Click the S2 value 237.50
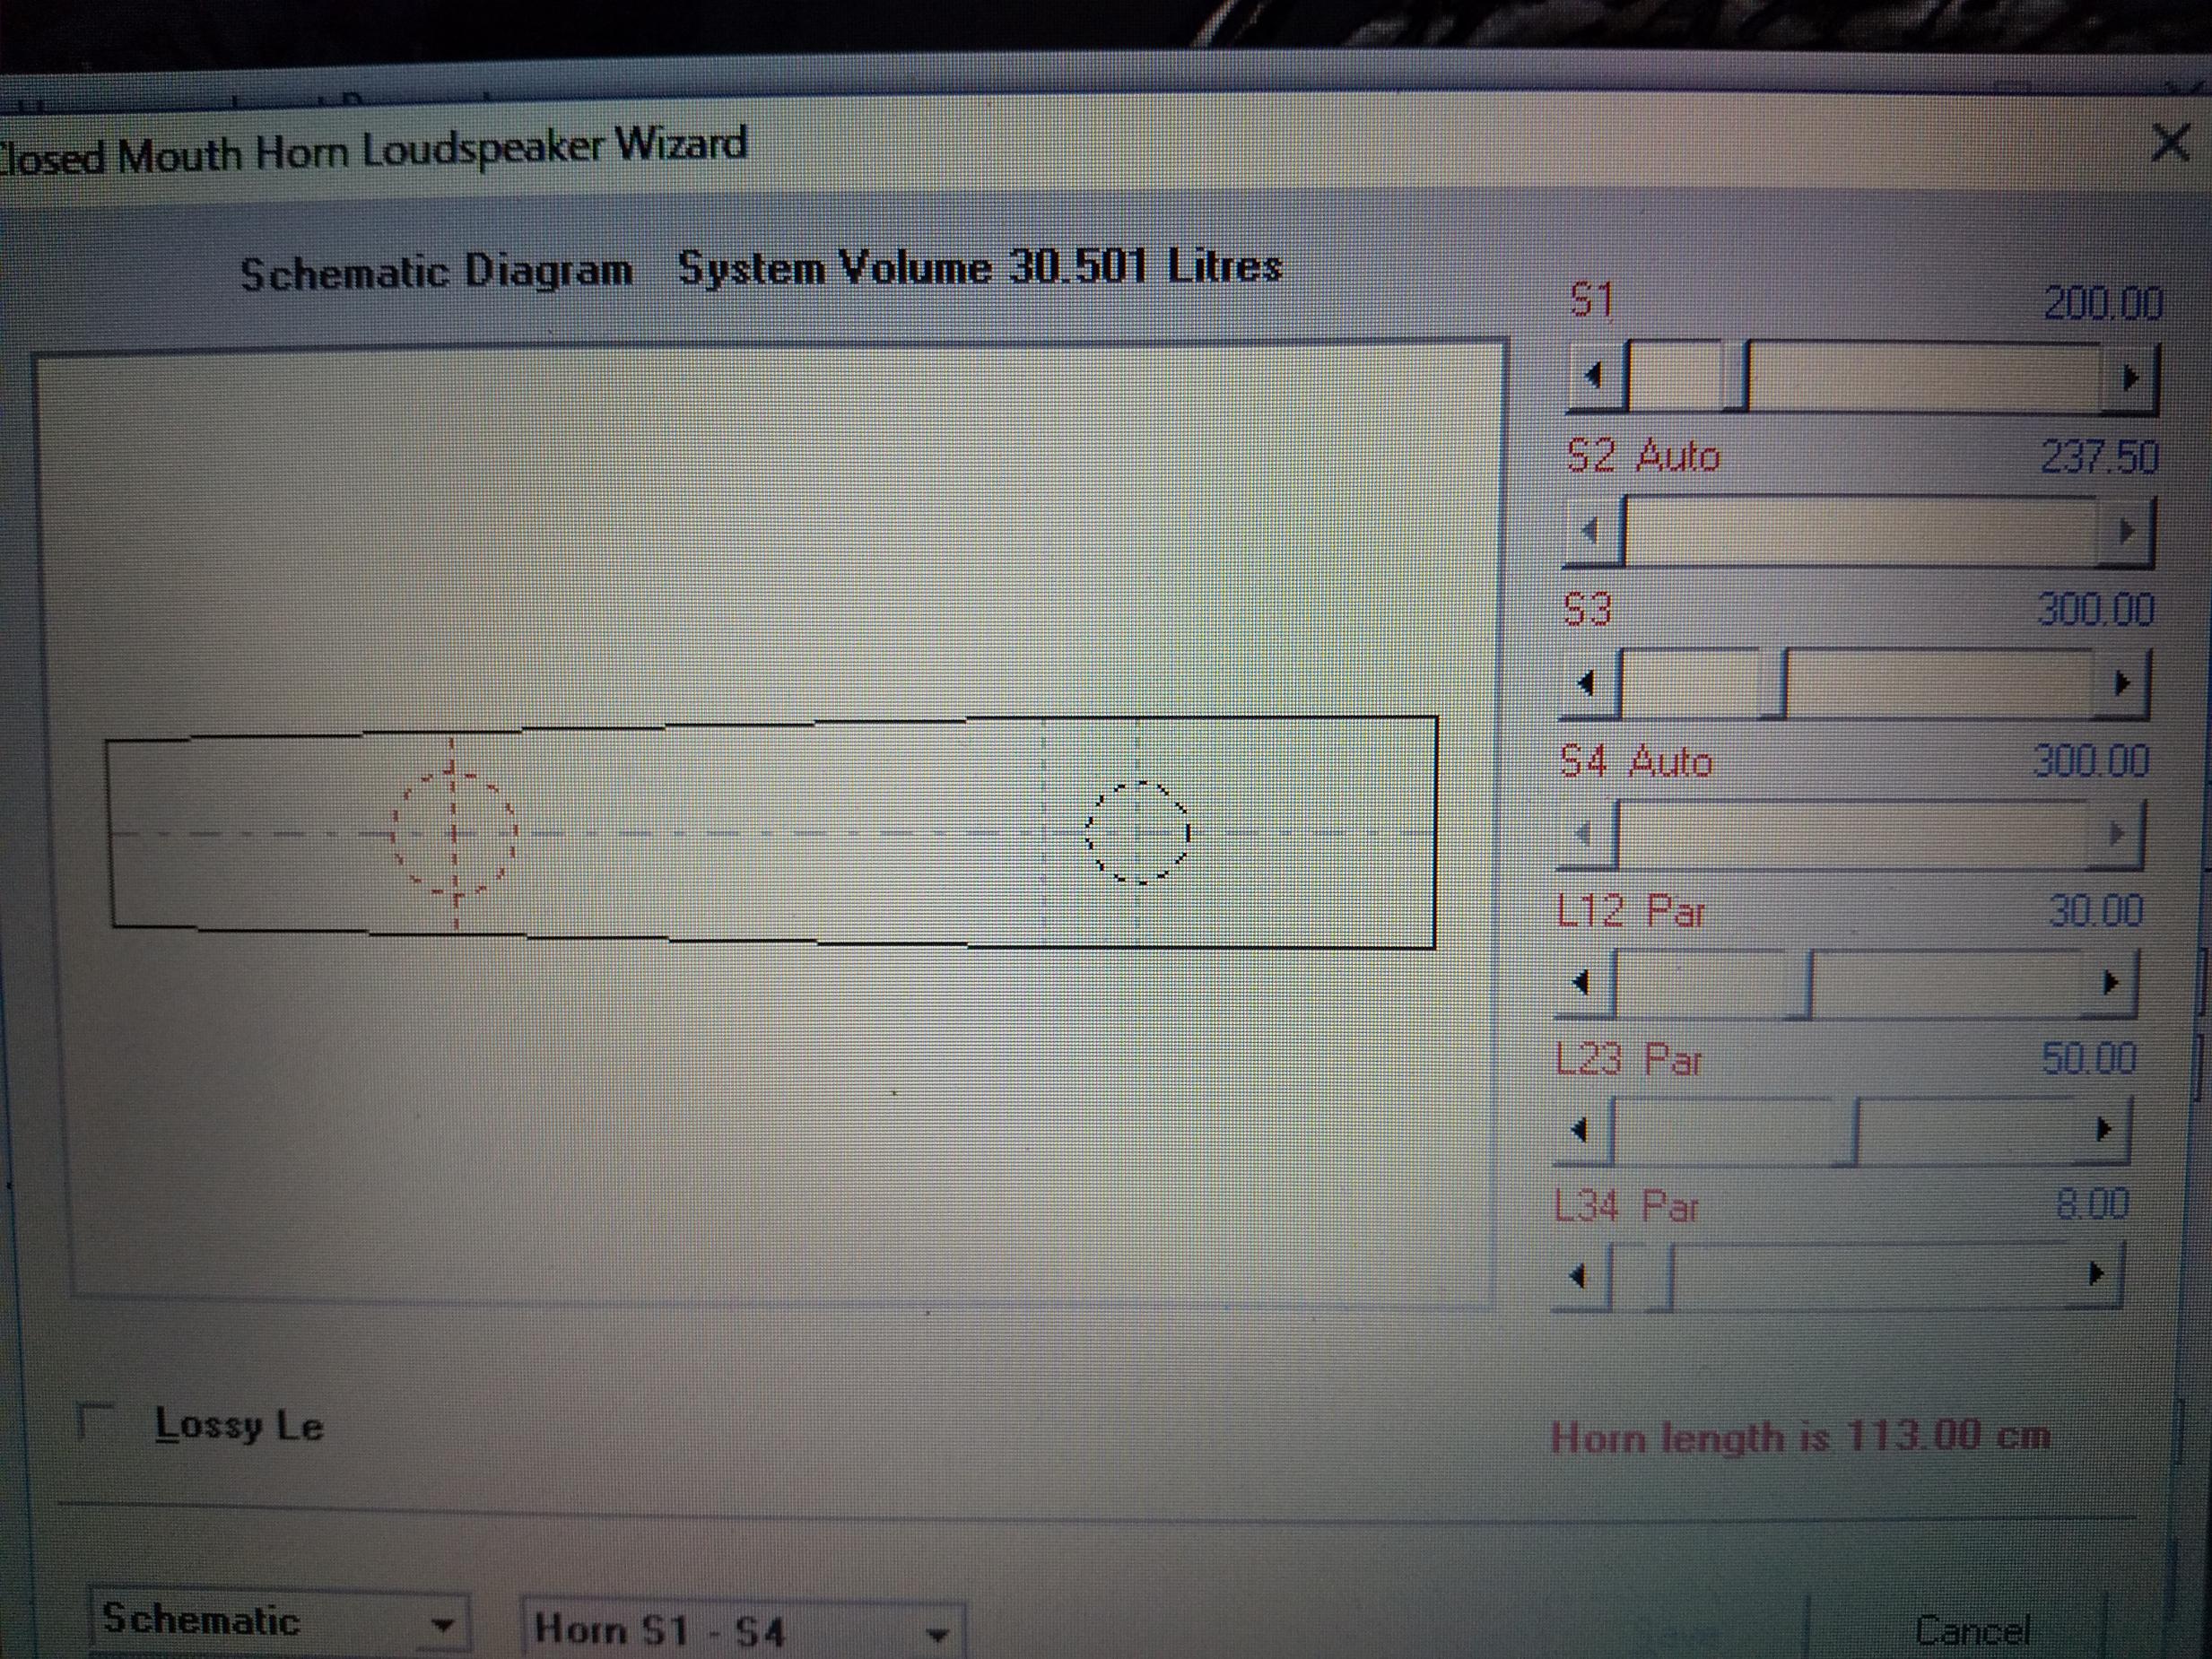This screenshot has width=2212, height=1659. point(2098,457)
